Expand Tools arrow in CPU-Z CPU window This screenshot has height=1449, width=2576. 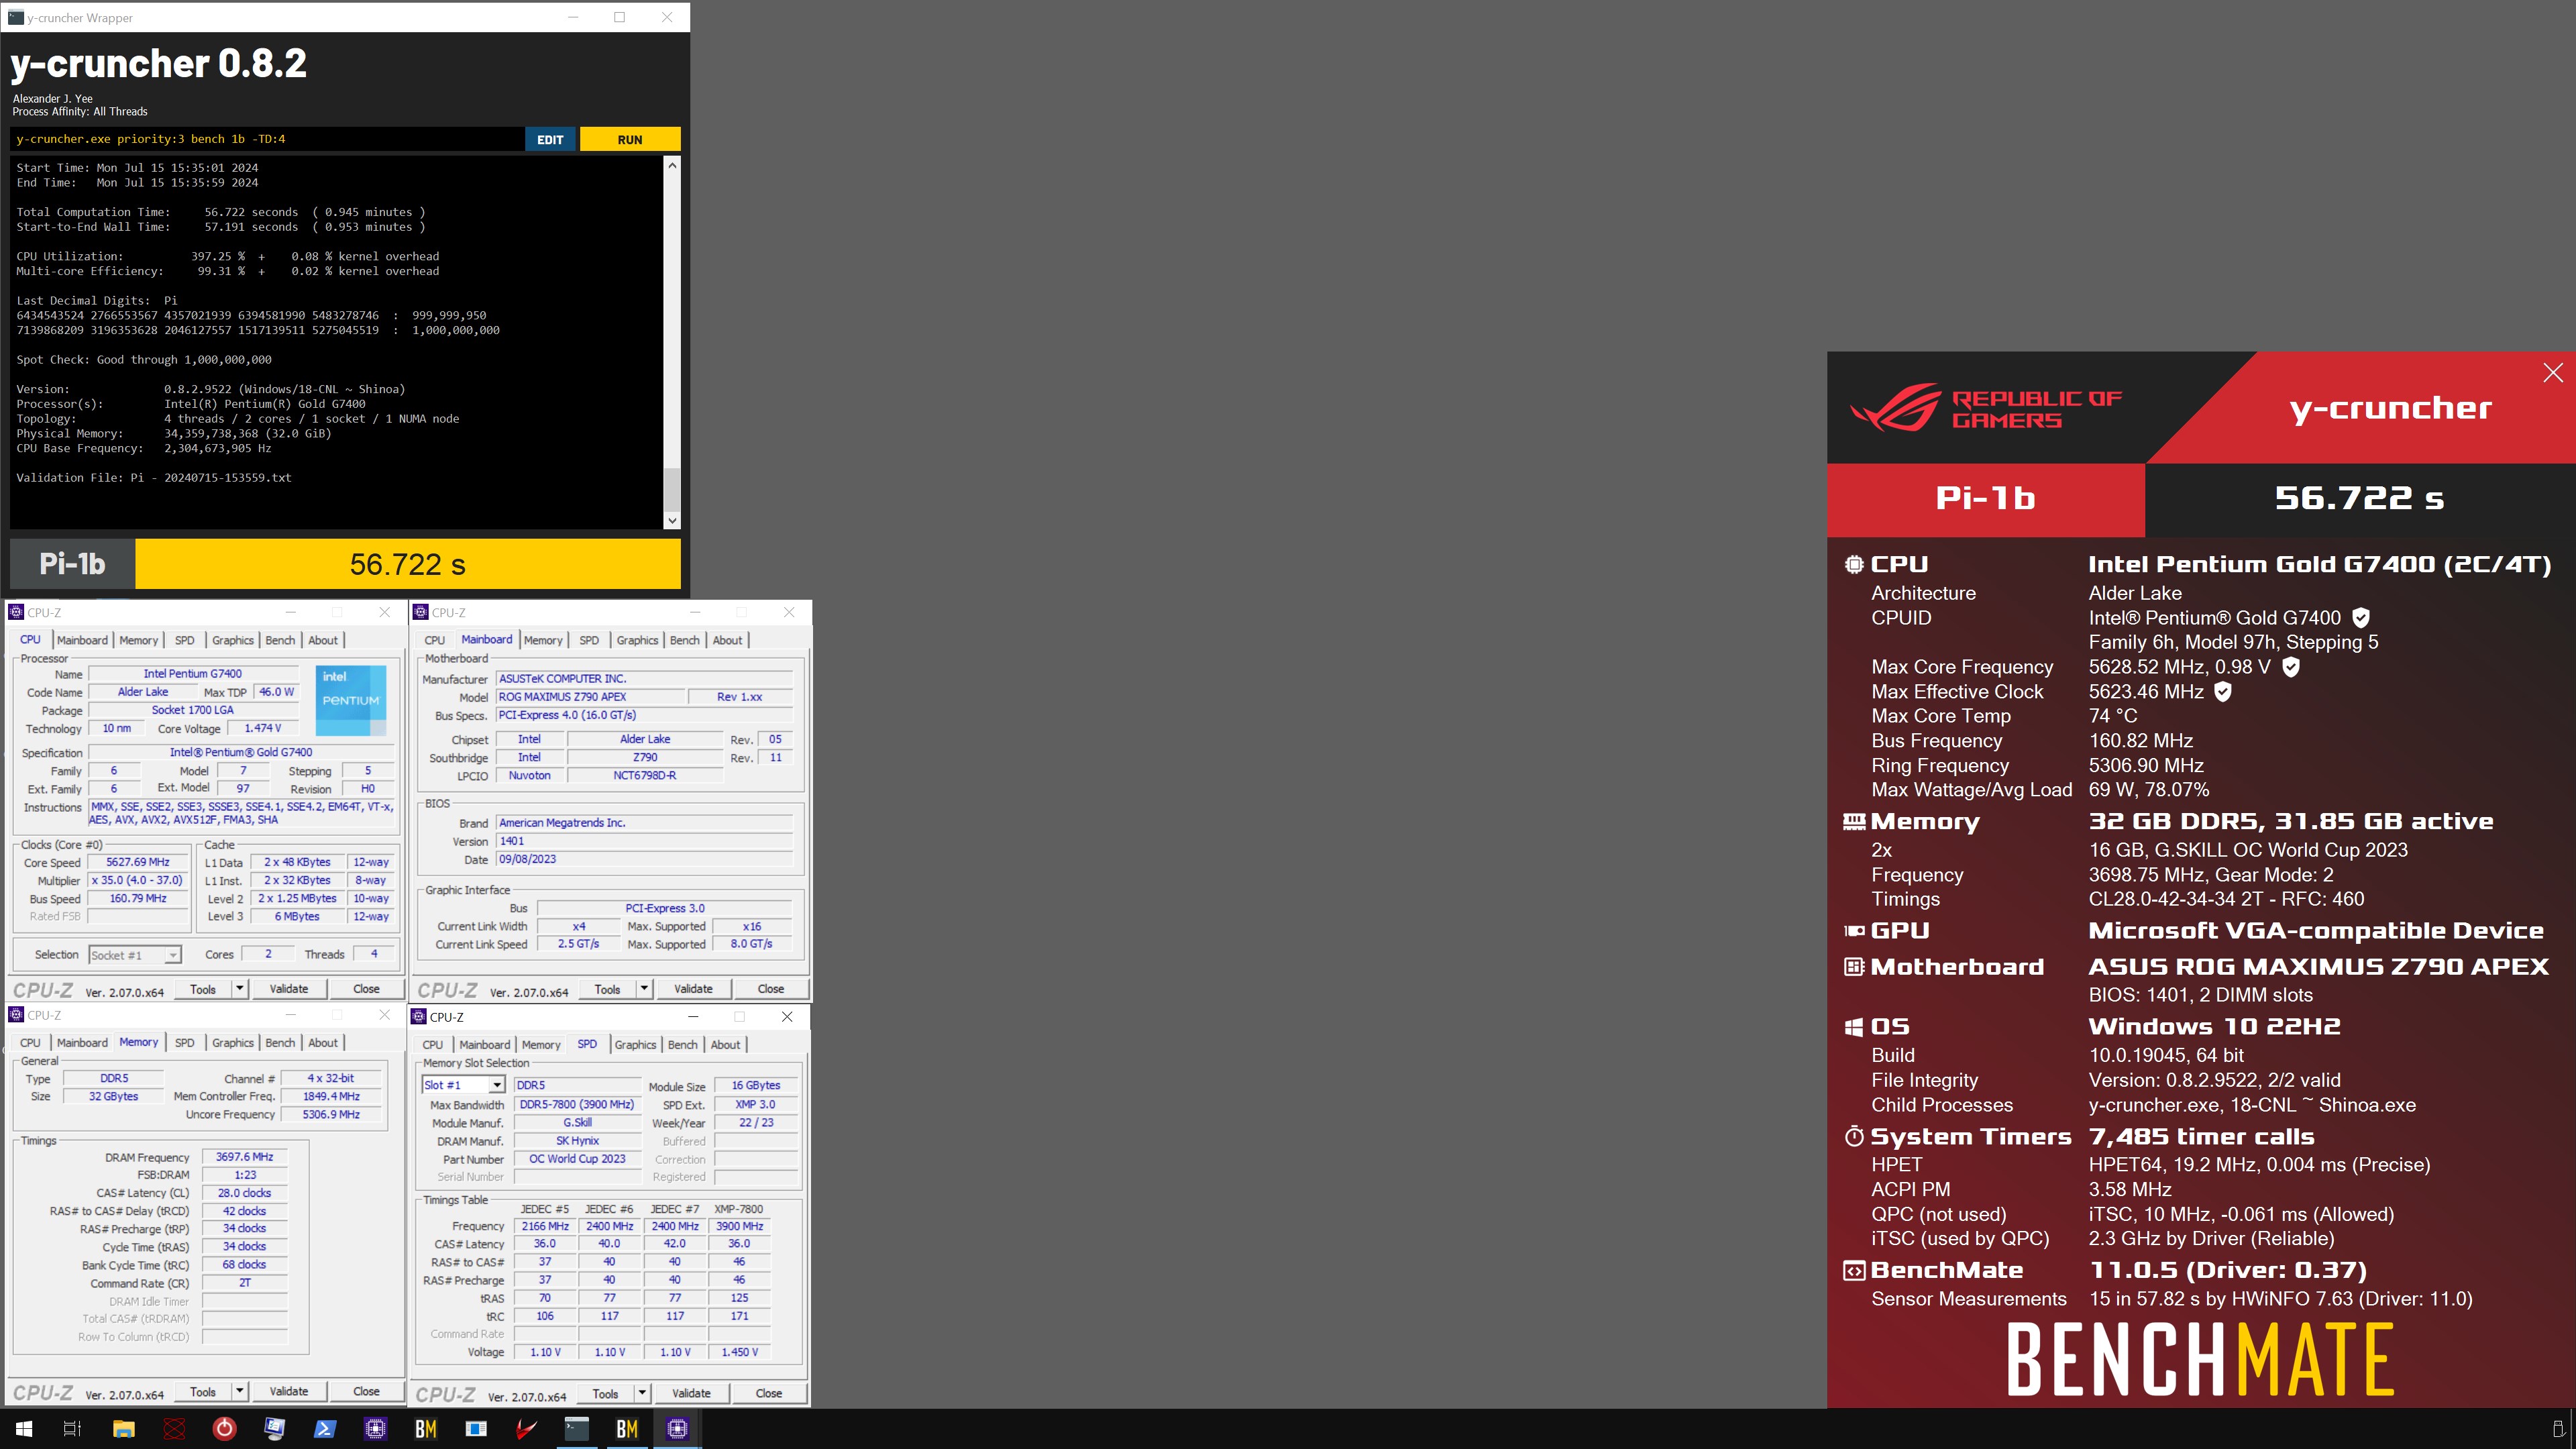point(240,989)
